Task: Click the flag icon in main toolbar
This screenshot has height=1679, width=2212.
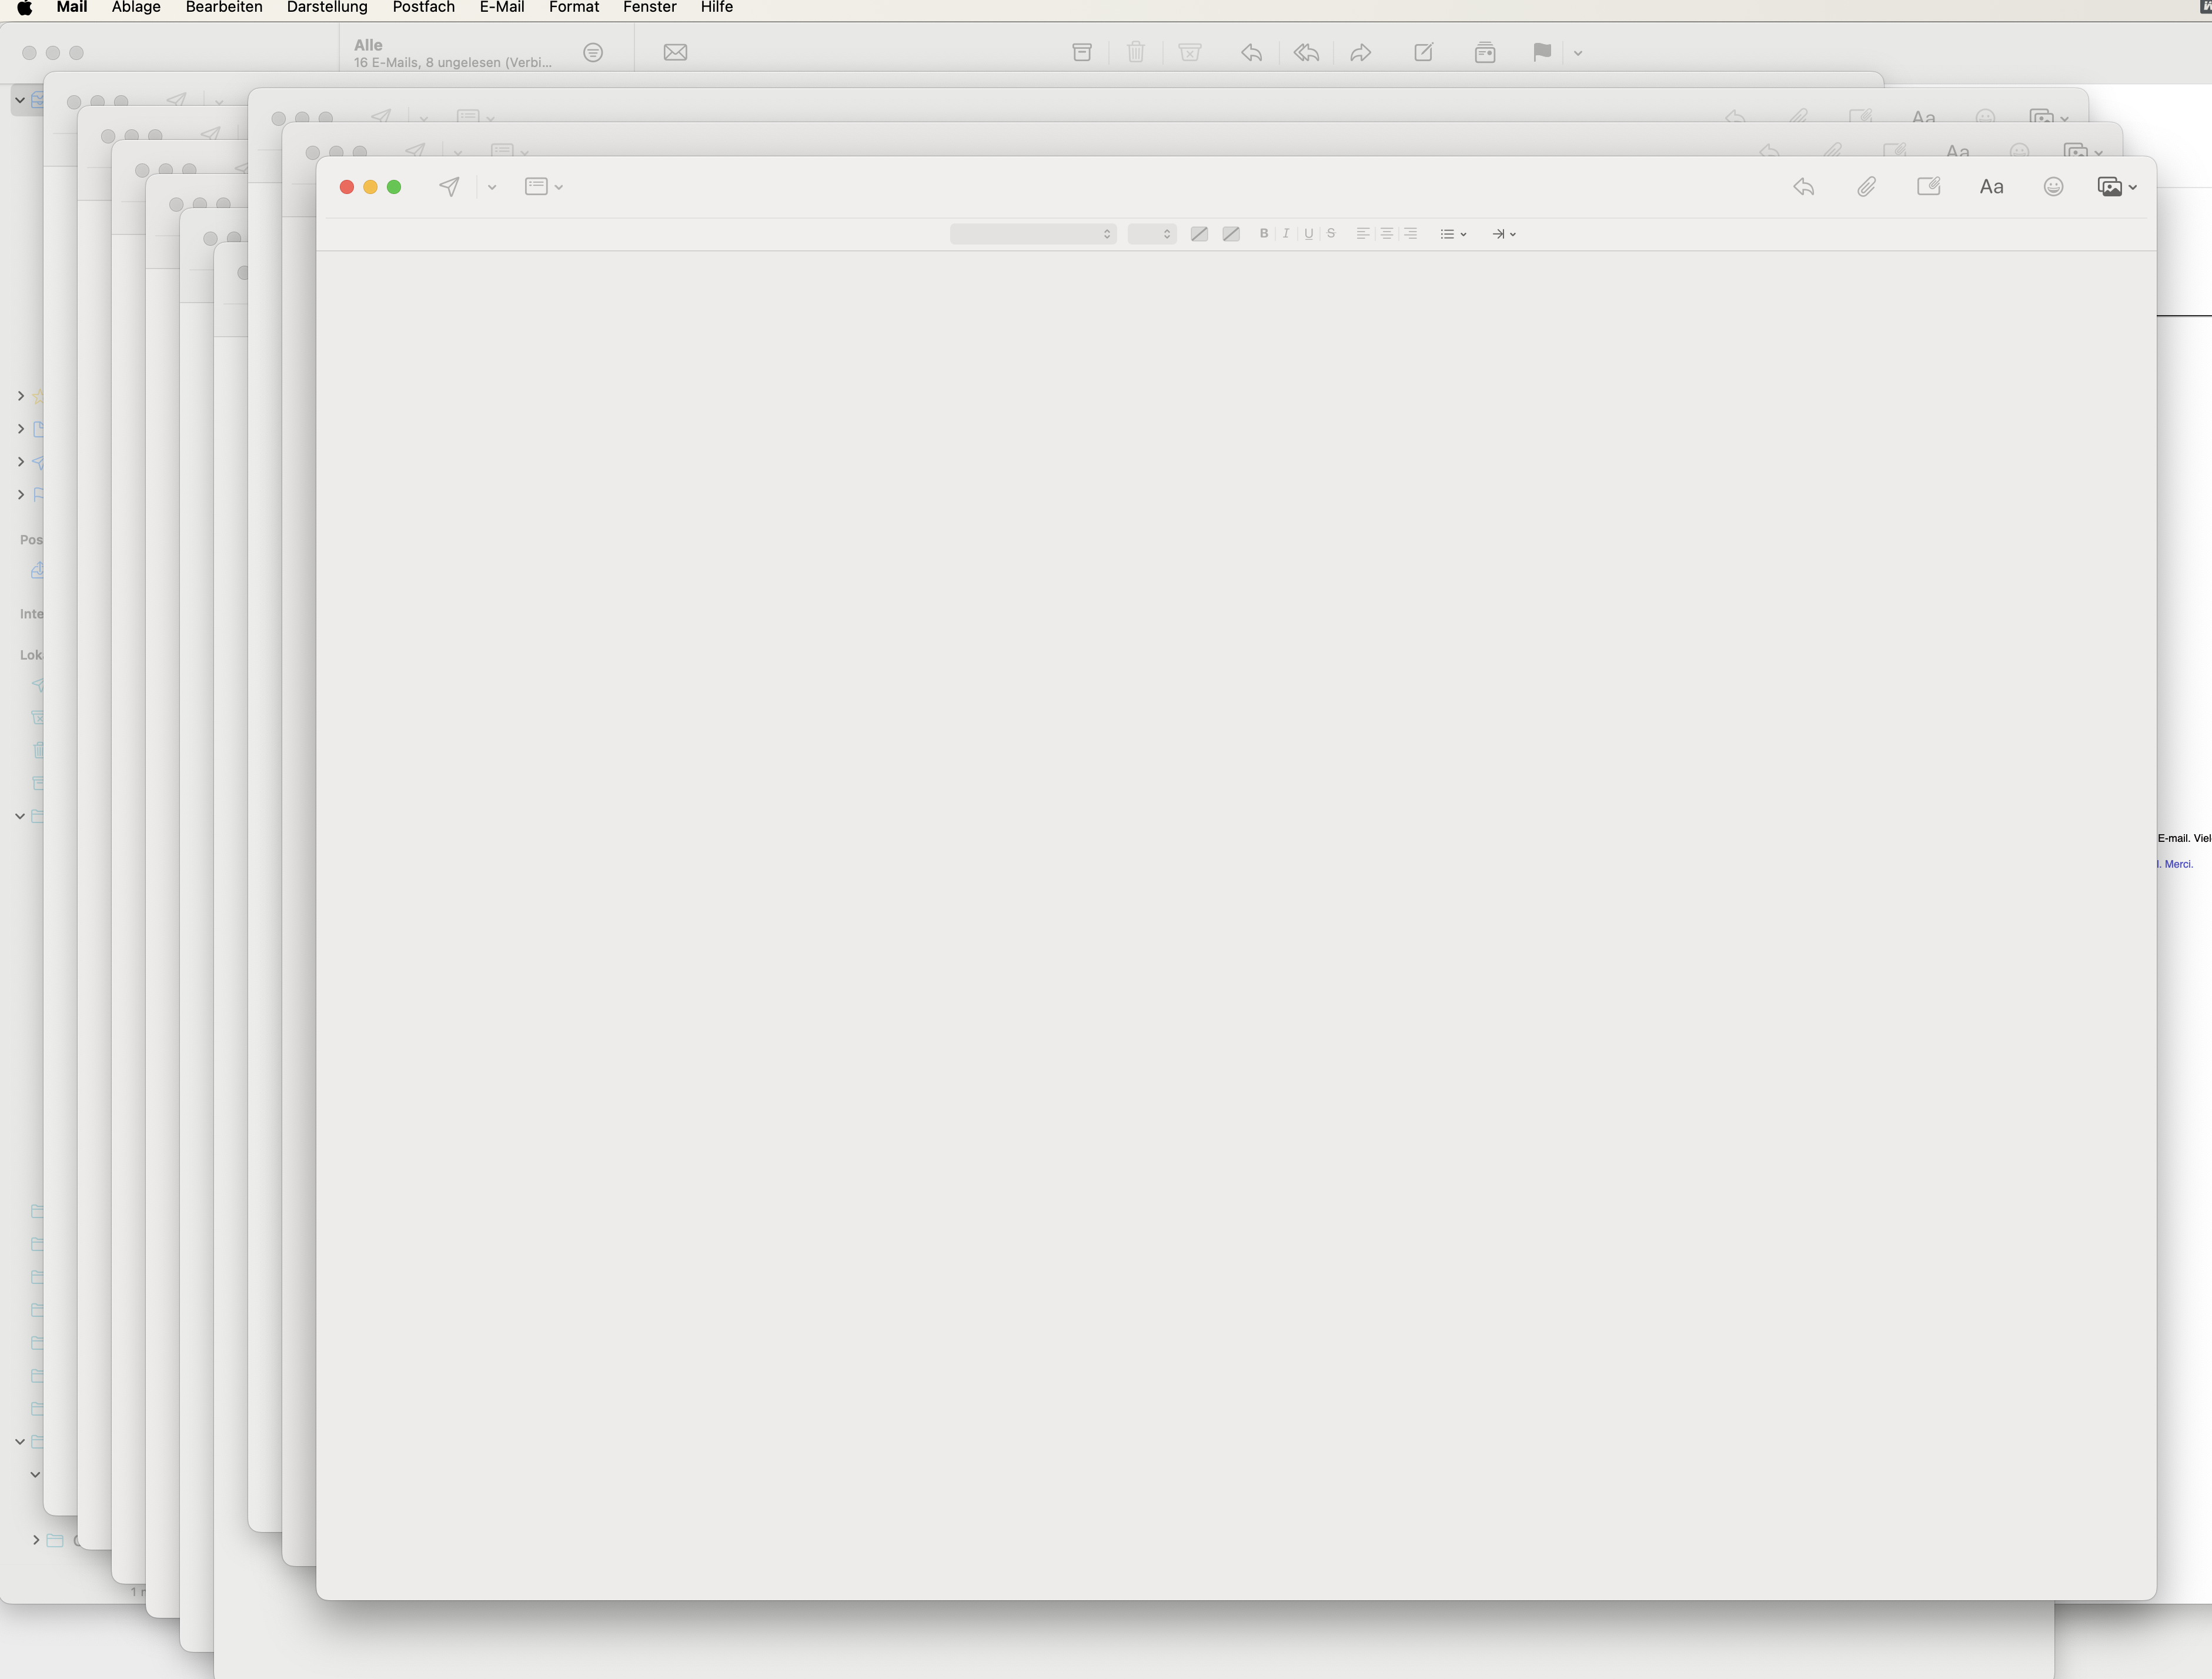Action: pos(1542,52)
